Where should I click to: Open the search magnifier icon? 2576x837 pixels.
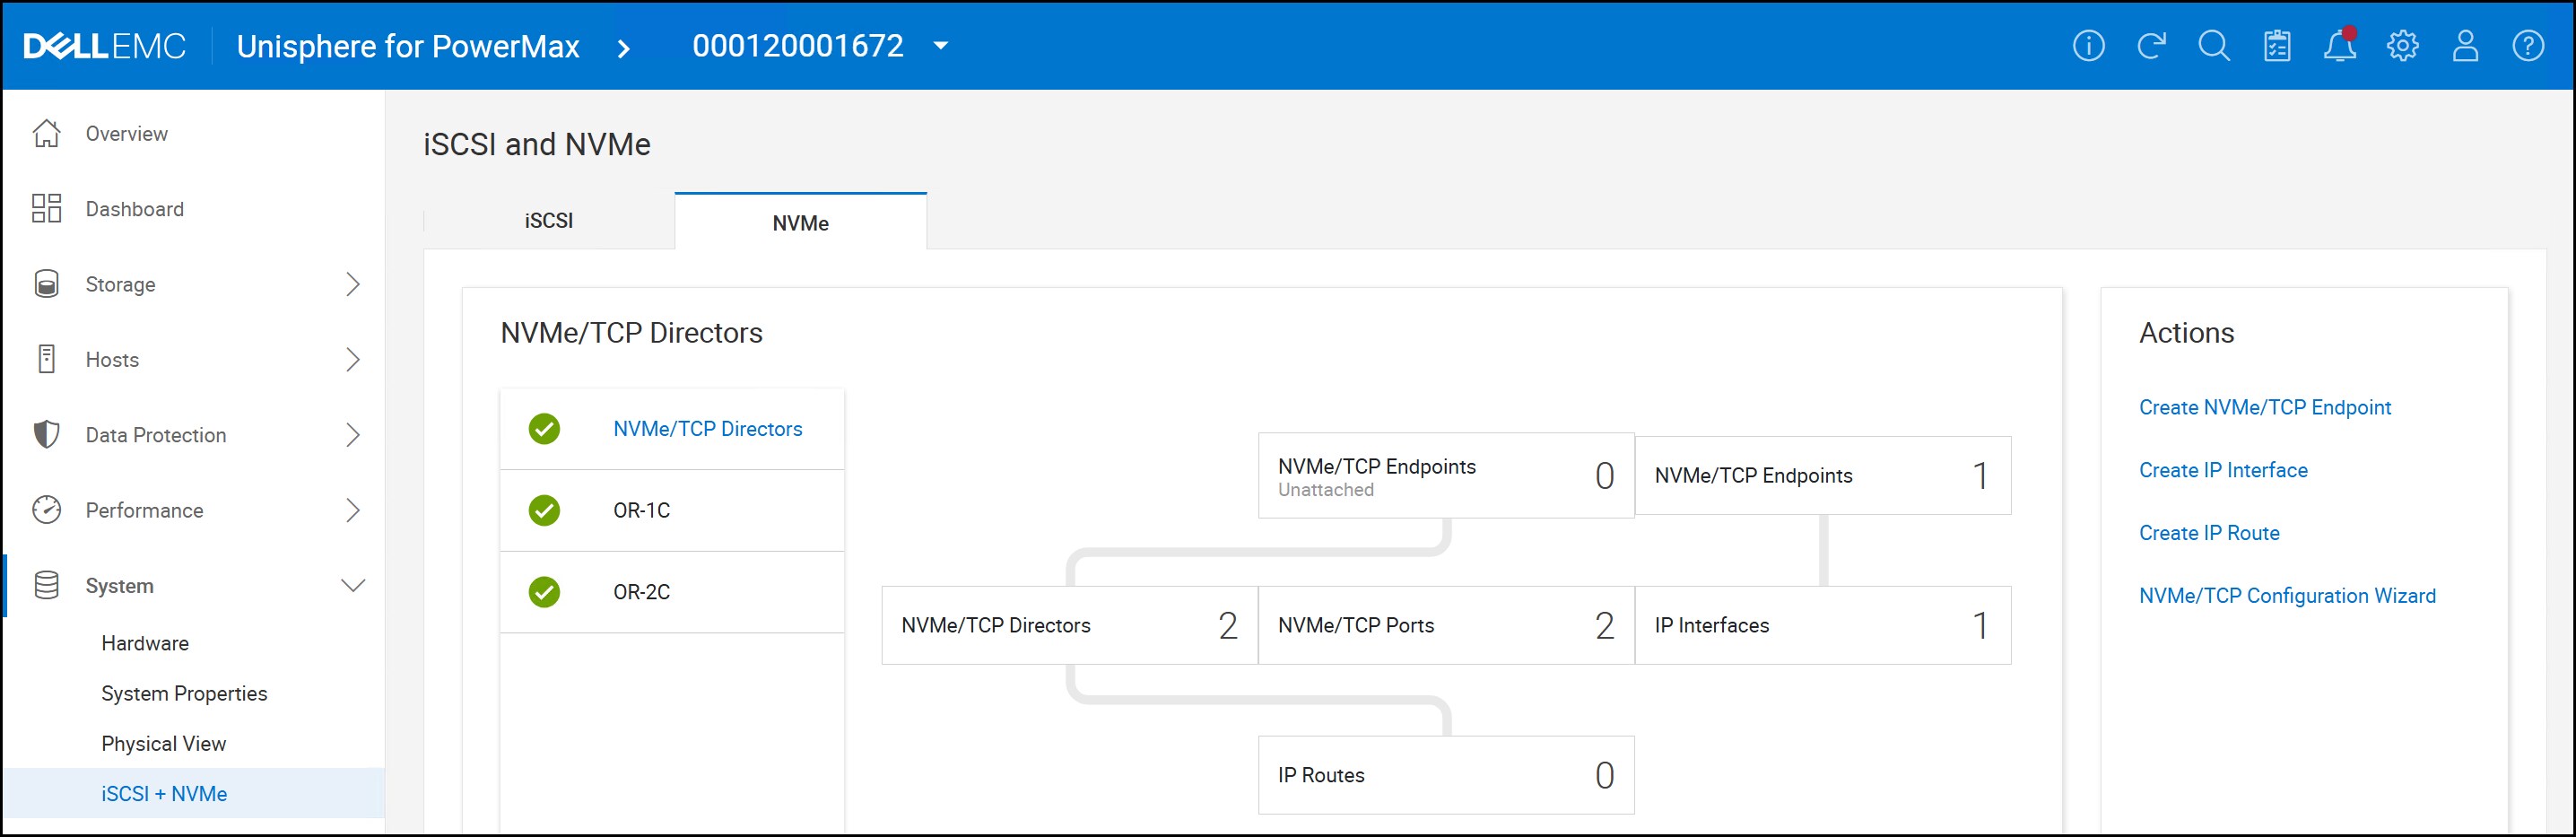2214,46
